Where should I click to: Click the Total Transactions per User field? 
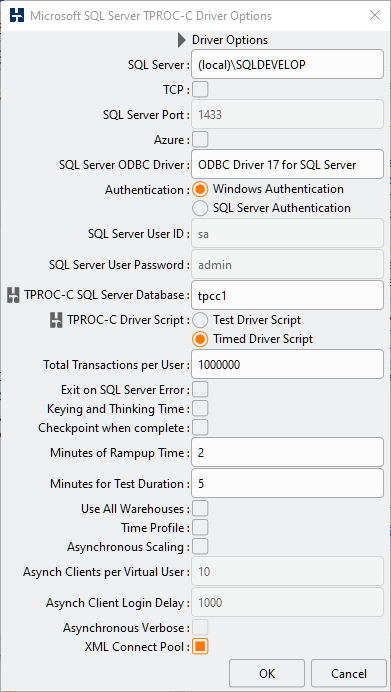click(x=288, y=365)
